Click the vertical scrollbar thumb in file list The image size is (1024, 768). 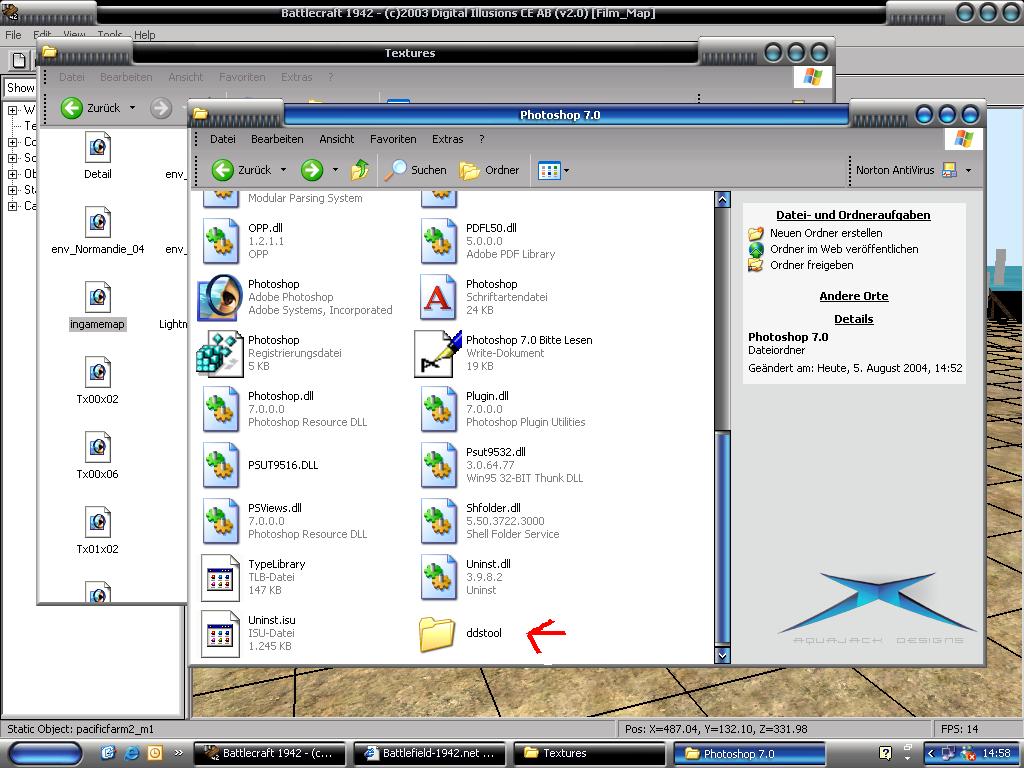tap(722, 537)
